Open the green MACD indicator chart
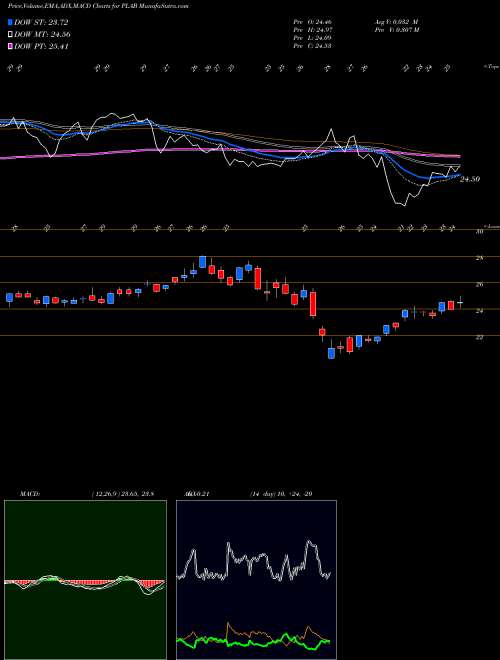 (85, 580)
